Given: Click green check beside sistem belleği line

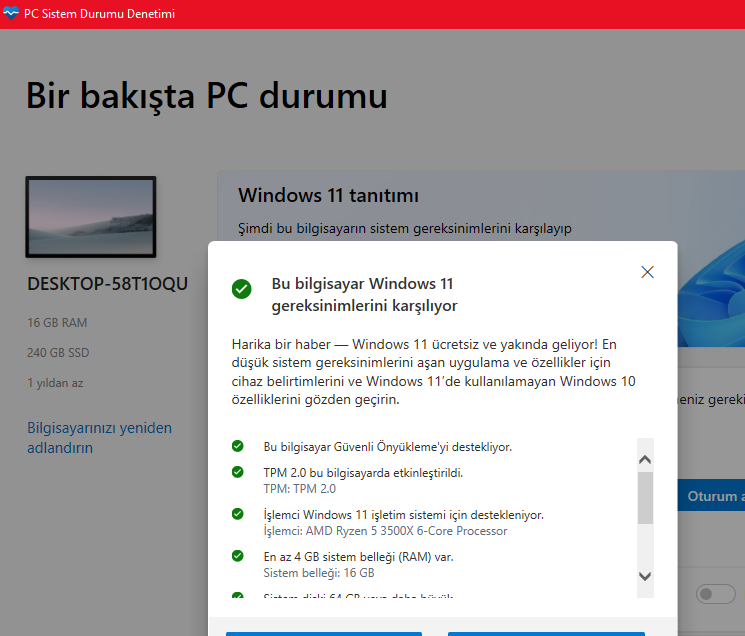Looking at the screenshot, I should (x=238, y=556).
